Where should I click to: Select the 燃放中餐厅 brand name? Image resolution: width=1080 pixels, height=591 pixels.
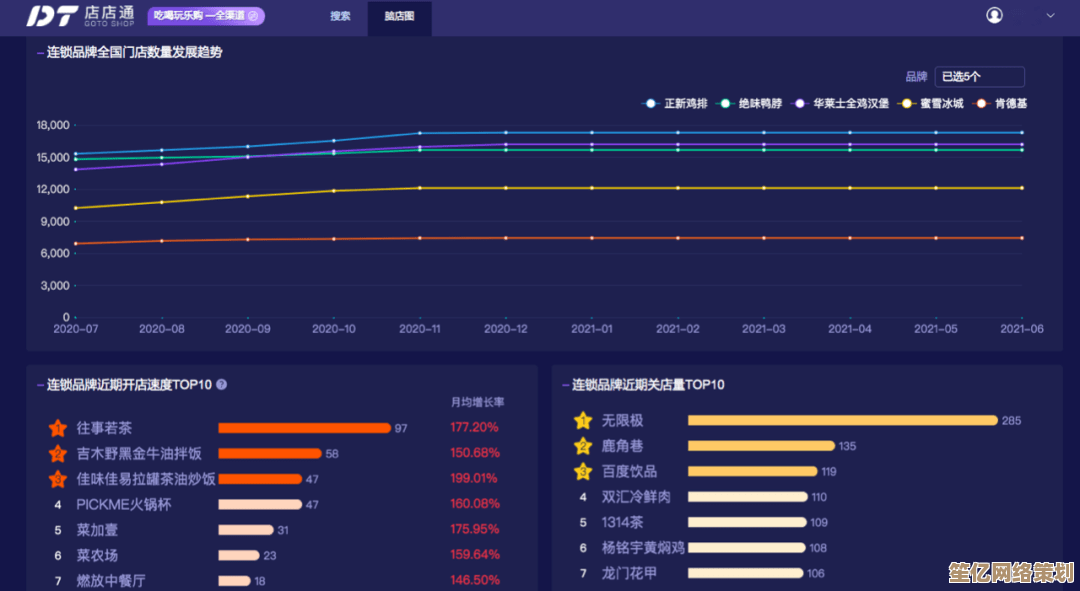click(111, 581)
